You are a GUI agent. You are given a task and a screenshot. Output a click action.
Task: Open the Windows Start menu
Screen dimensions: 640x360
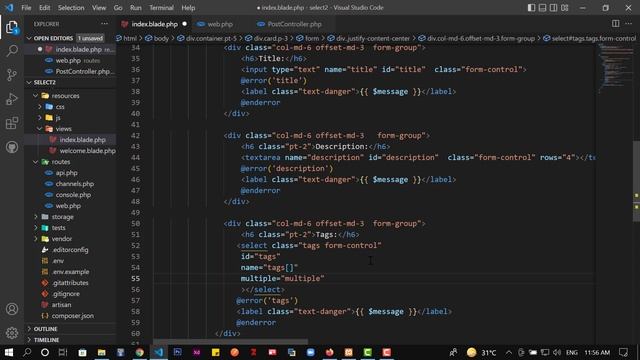tap(9, 352)
